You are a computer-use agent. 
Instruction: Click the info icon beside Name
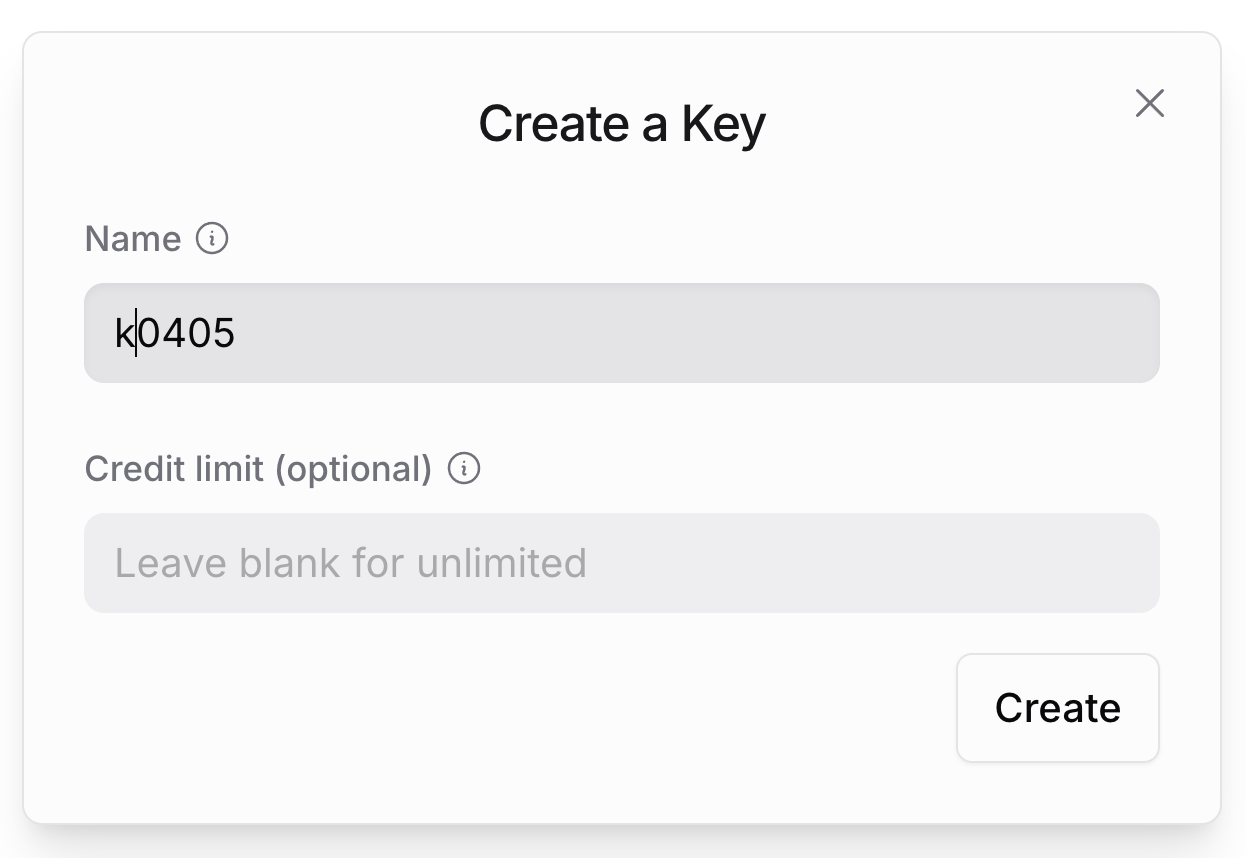(212, 239)
